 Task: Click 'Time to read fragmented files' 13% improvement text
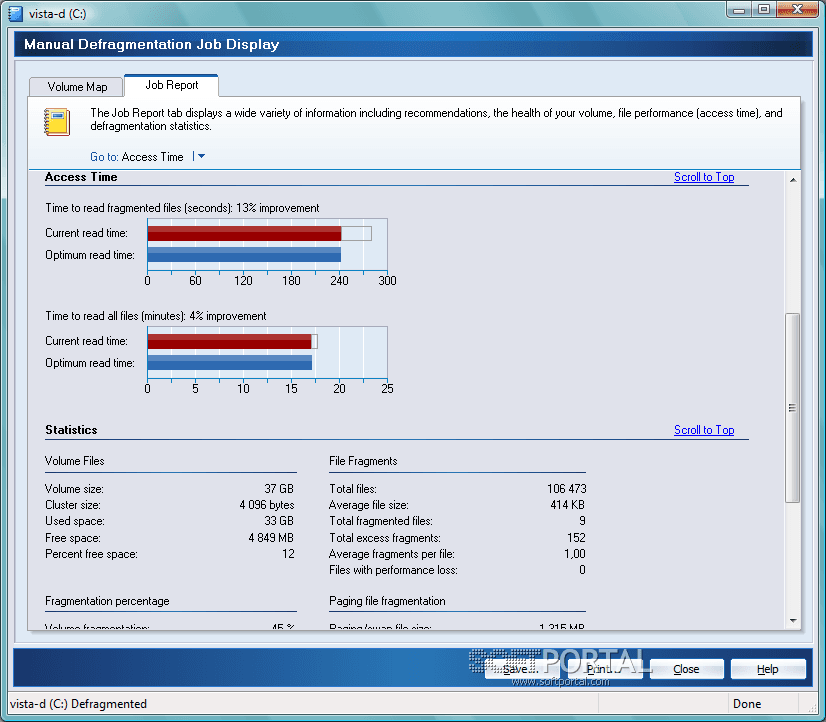[x=182, y=208]
